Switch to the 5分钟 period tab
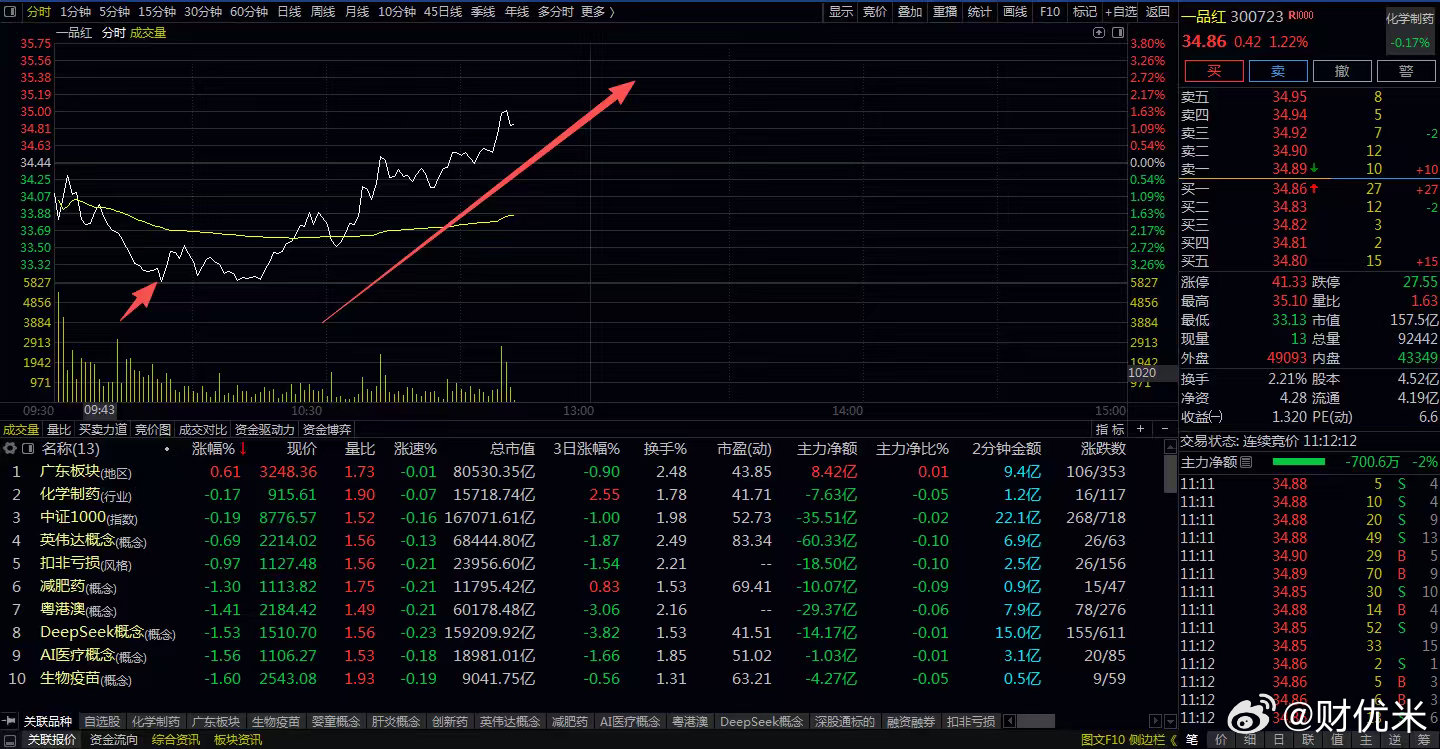 114,12
